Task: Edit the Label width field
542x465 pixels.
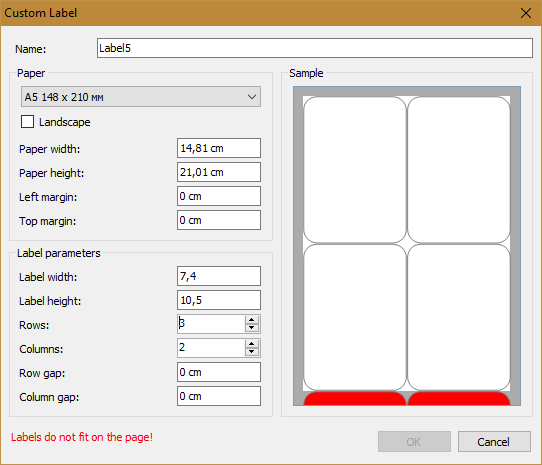Action: point(219,276)
